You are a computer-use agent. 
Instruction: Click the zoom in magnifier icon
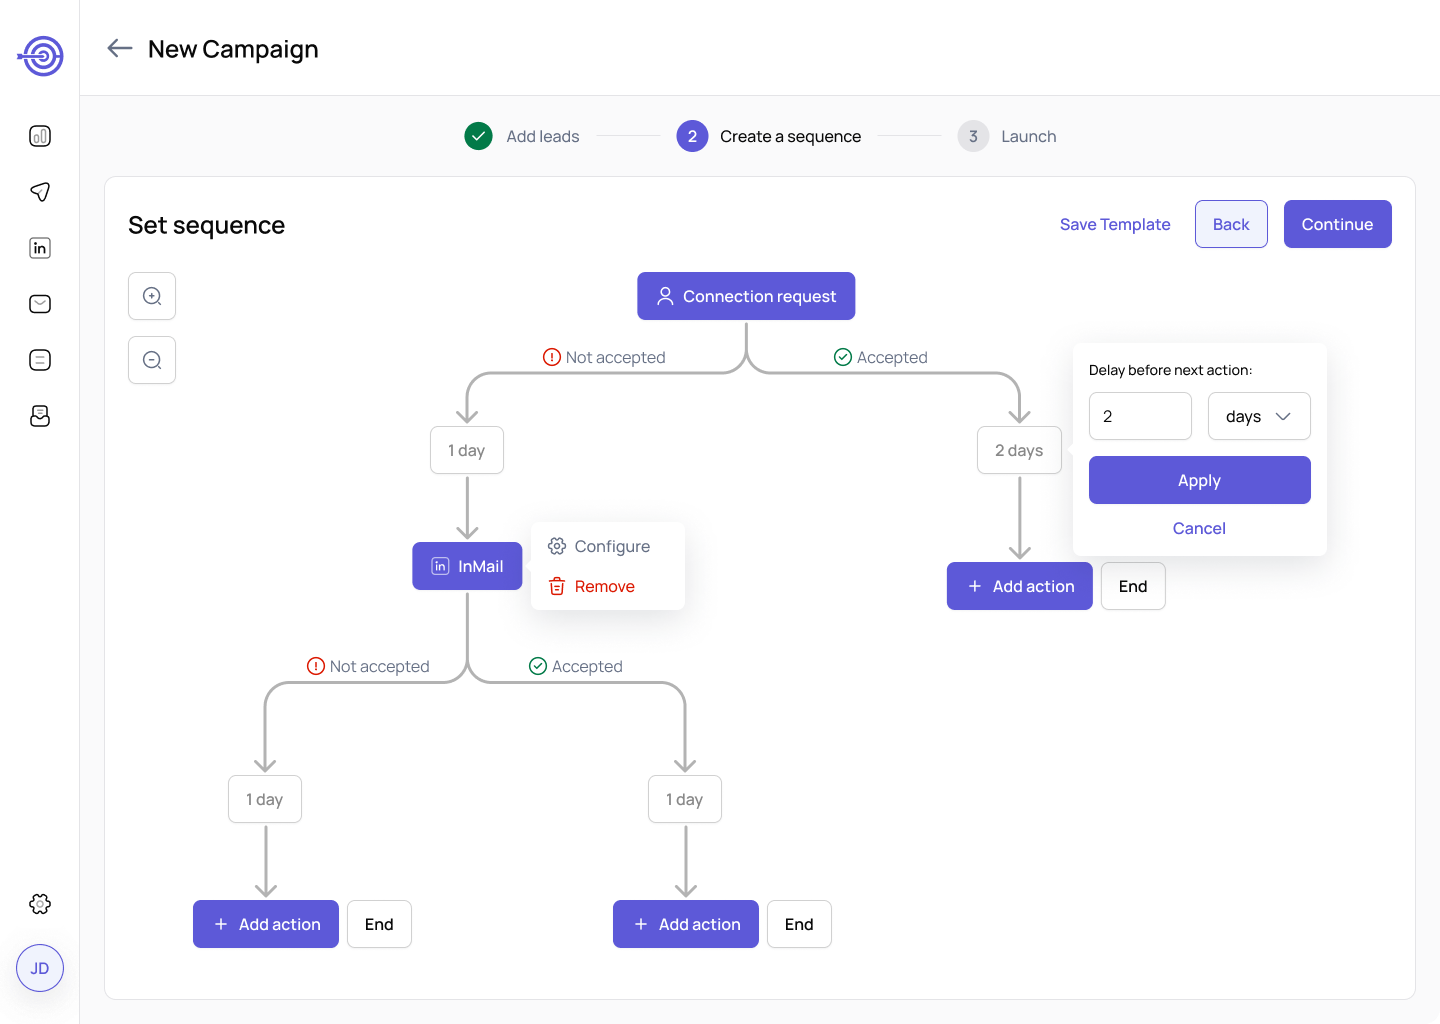(x=152, y=296)
